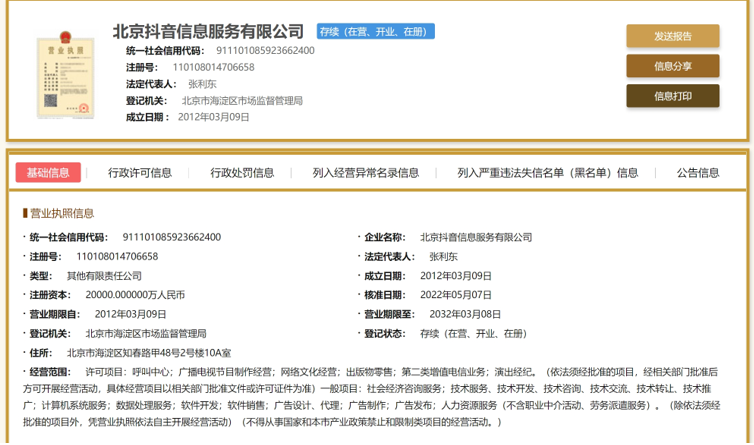The image size is (754, 445).
Task: Click the license section credit code value
Action: 172,237
